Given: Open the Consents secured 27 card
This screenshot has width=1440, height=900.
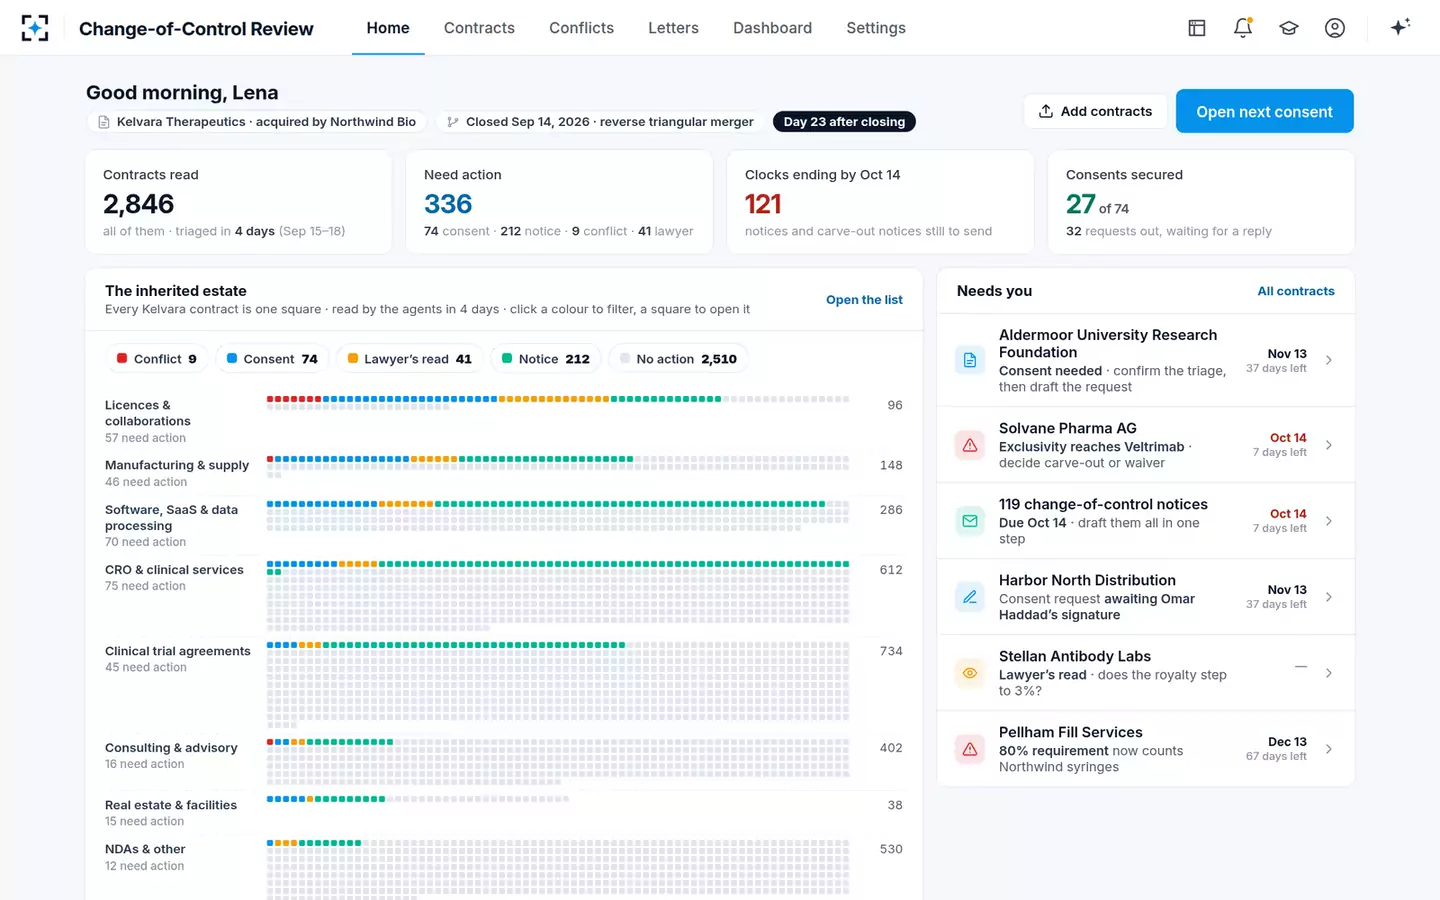Looking at the screenshot, I should [1201, 202].
